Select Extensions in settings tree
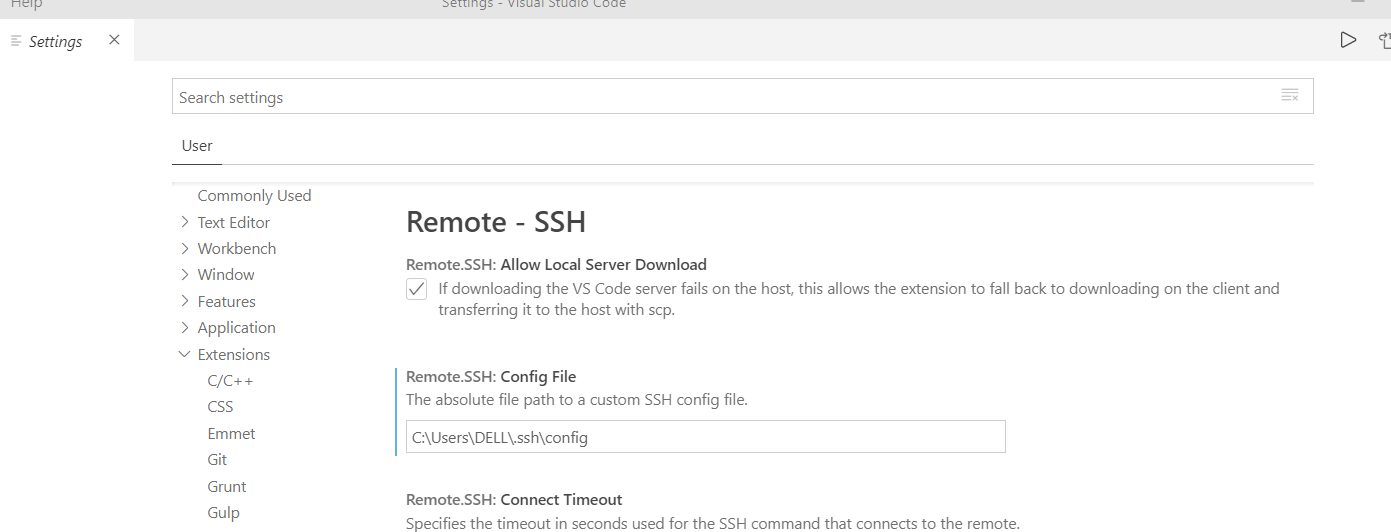The image size is (1391, 532). point(234,354)
